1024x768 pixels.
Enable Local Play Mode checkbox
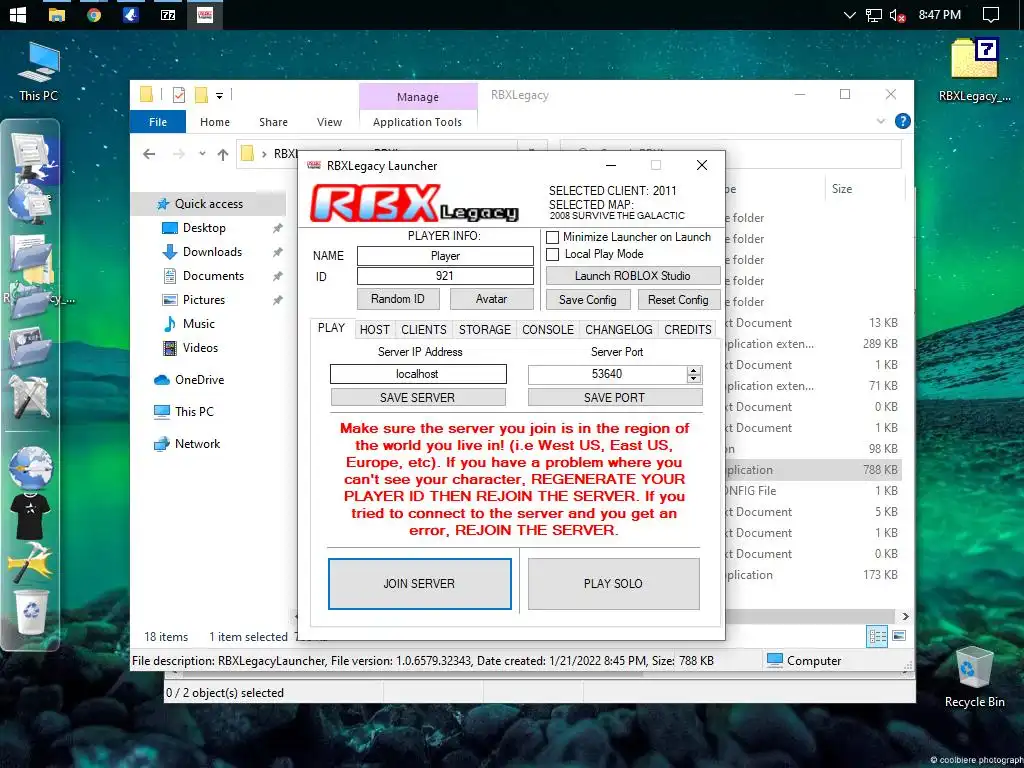tap(552, 254)
